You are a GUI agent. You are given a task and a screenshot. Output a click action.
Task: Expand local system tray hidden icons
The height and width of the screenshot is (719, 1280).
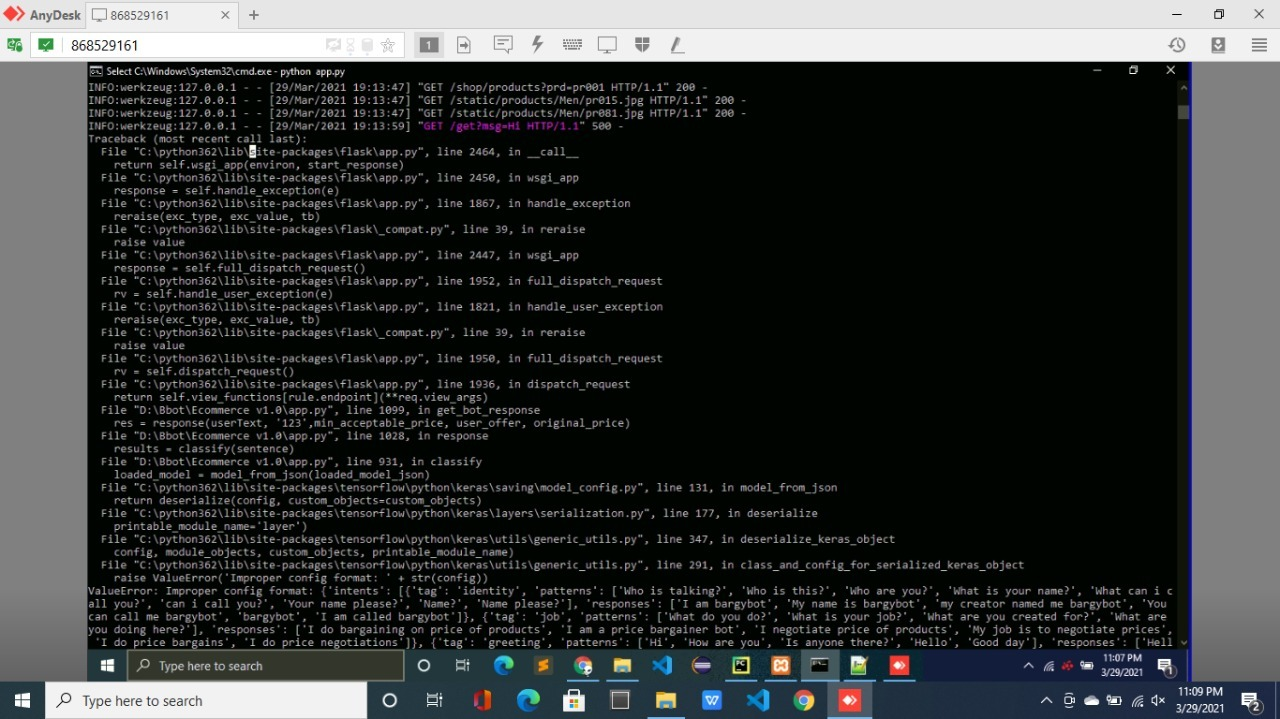pos(1046,701)
